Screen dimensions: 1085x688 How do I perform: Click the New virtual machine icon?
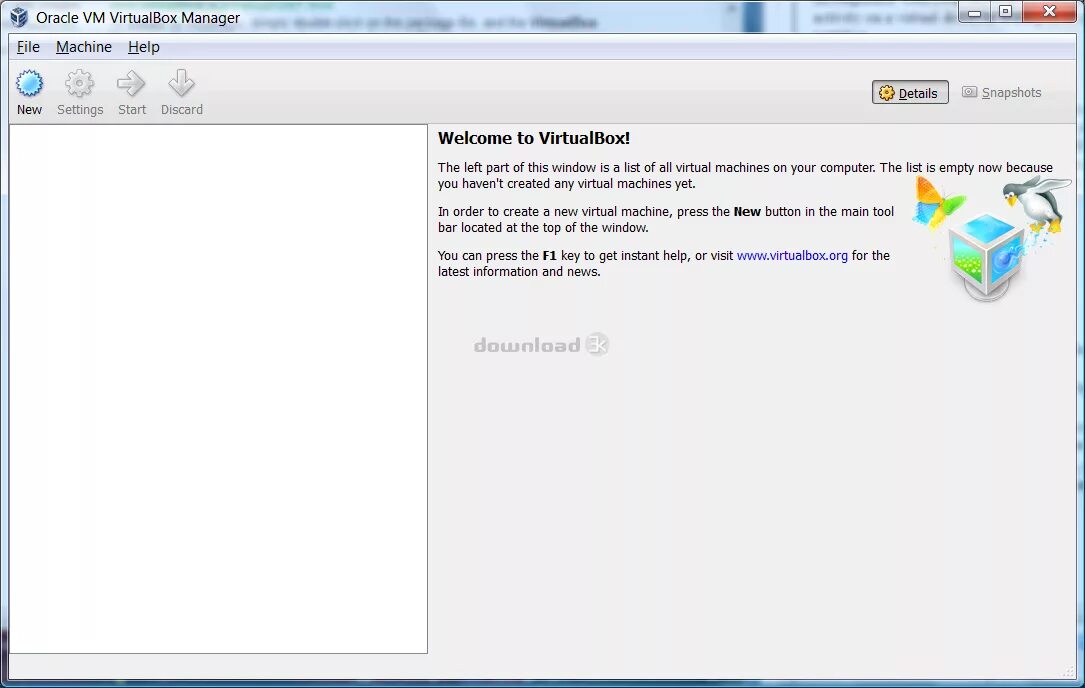(x=29, y=84)
